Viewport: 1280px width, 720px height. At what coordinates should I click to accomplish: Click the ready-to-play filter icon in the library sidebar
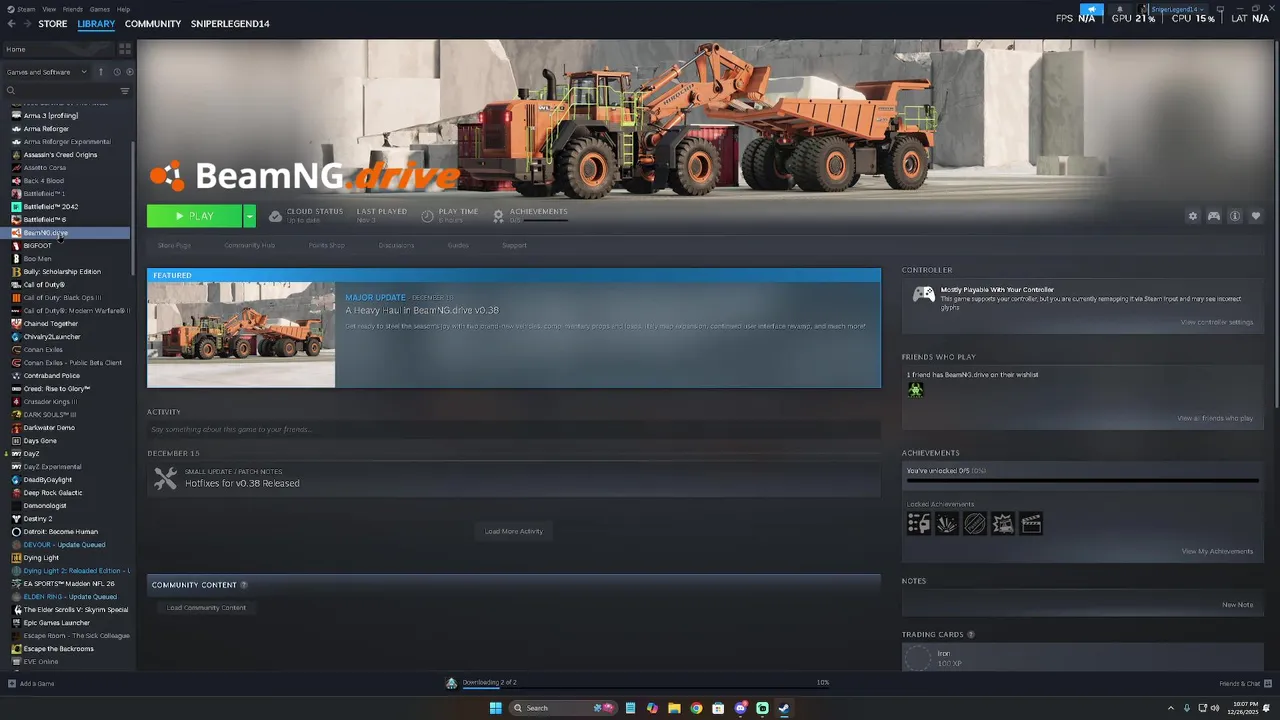tap(128, 72)
